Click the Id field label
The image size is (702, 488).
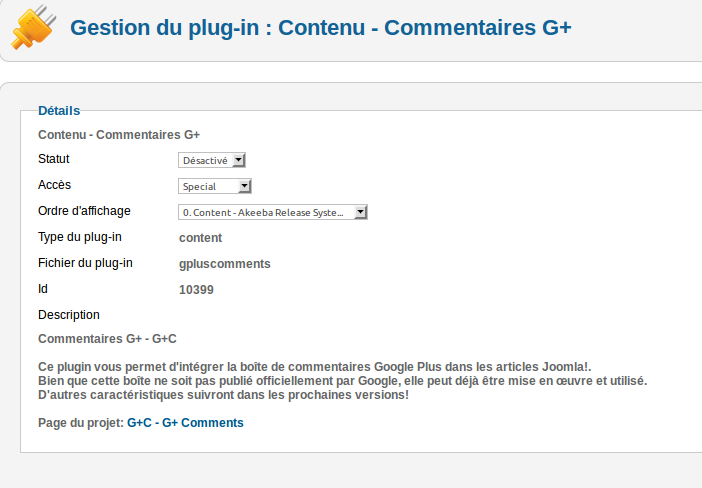click(43, 289)
